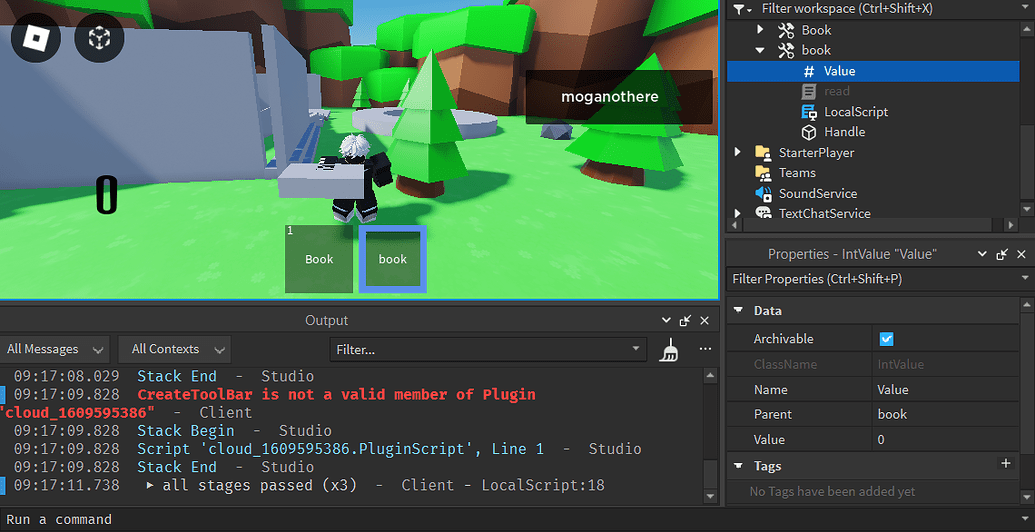Select the Teams service
Image resolution: width=1035 pixels, height=532 pixels.
point(797,173)
